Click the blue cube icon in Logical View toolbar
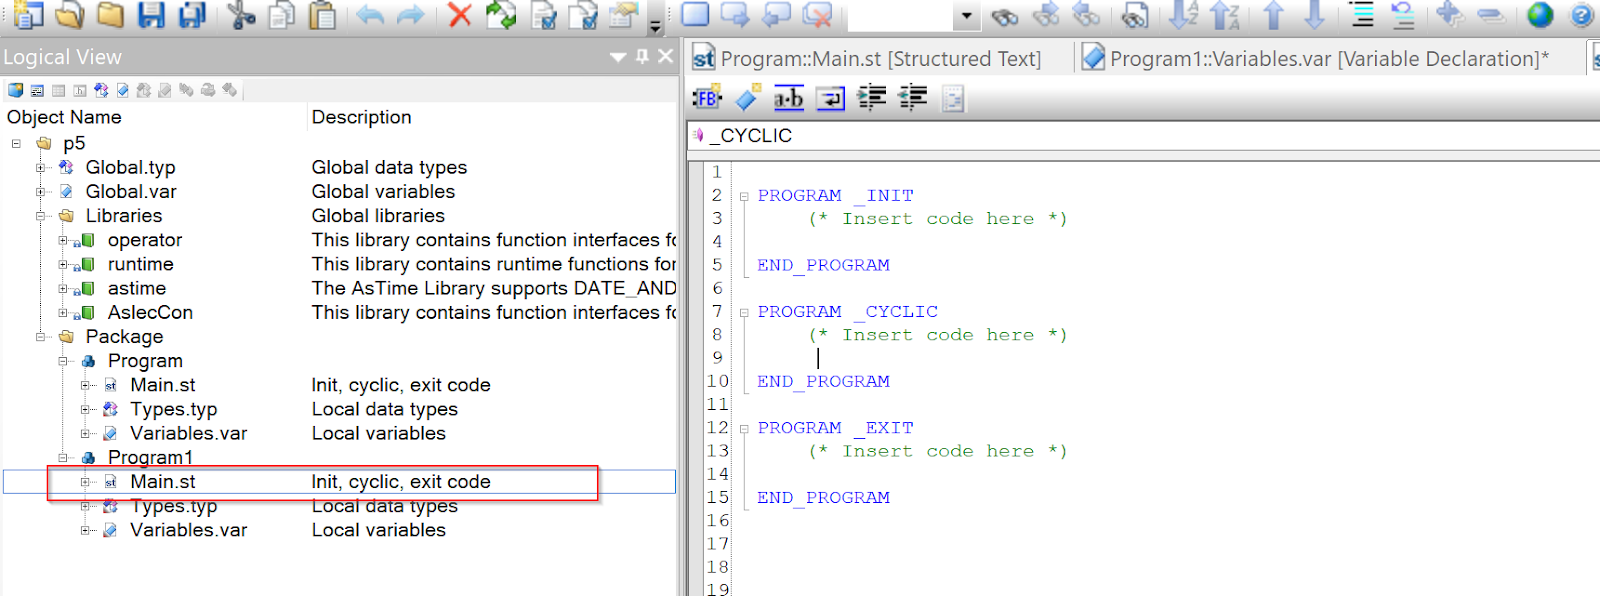The width and height of the screenshot is (1600, 596). tap(16, 90)
